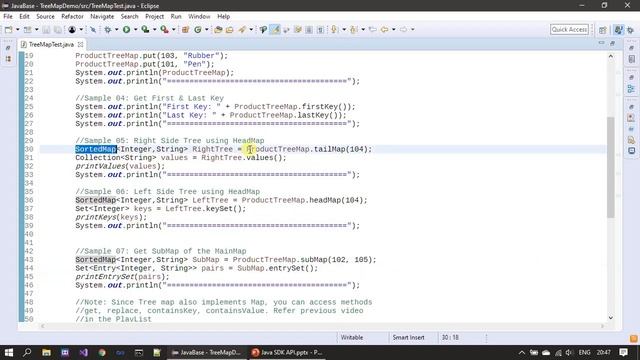The width and height of the screenshot is (640, 360).
Task: Click the Open Perspective icon
Action: click(x=603, y=30)
